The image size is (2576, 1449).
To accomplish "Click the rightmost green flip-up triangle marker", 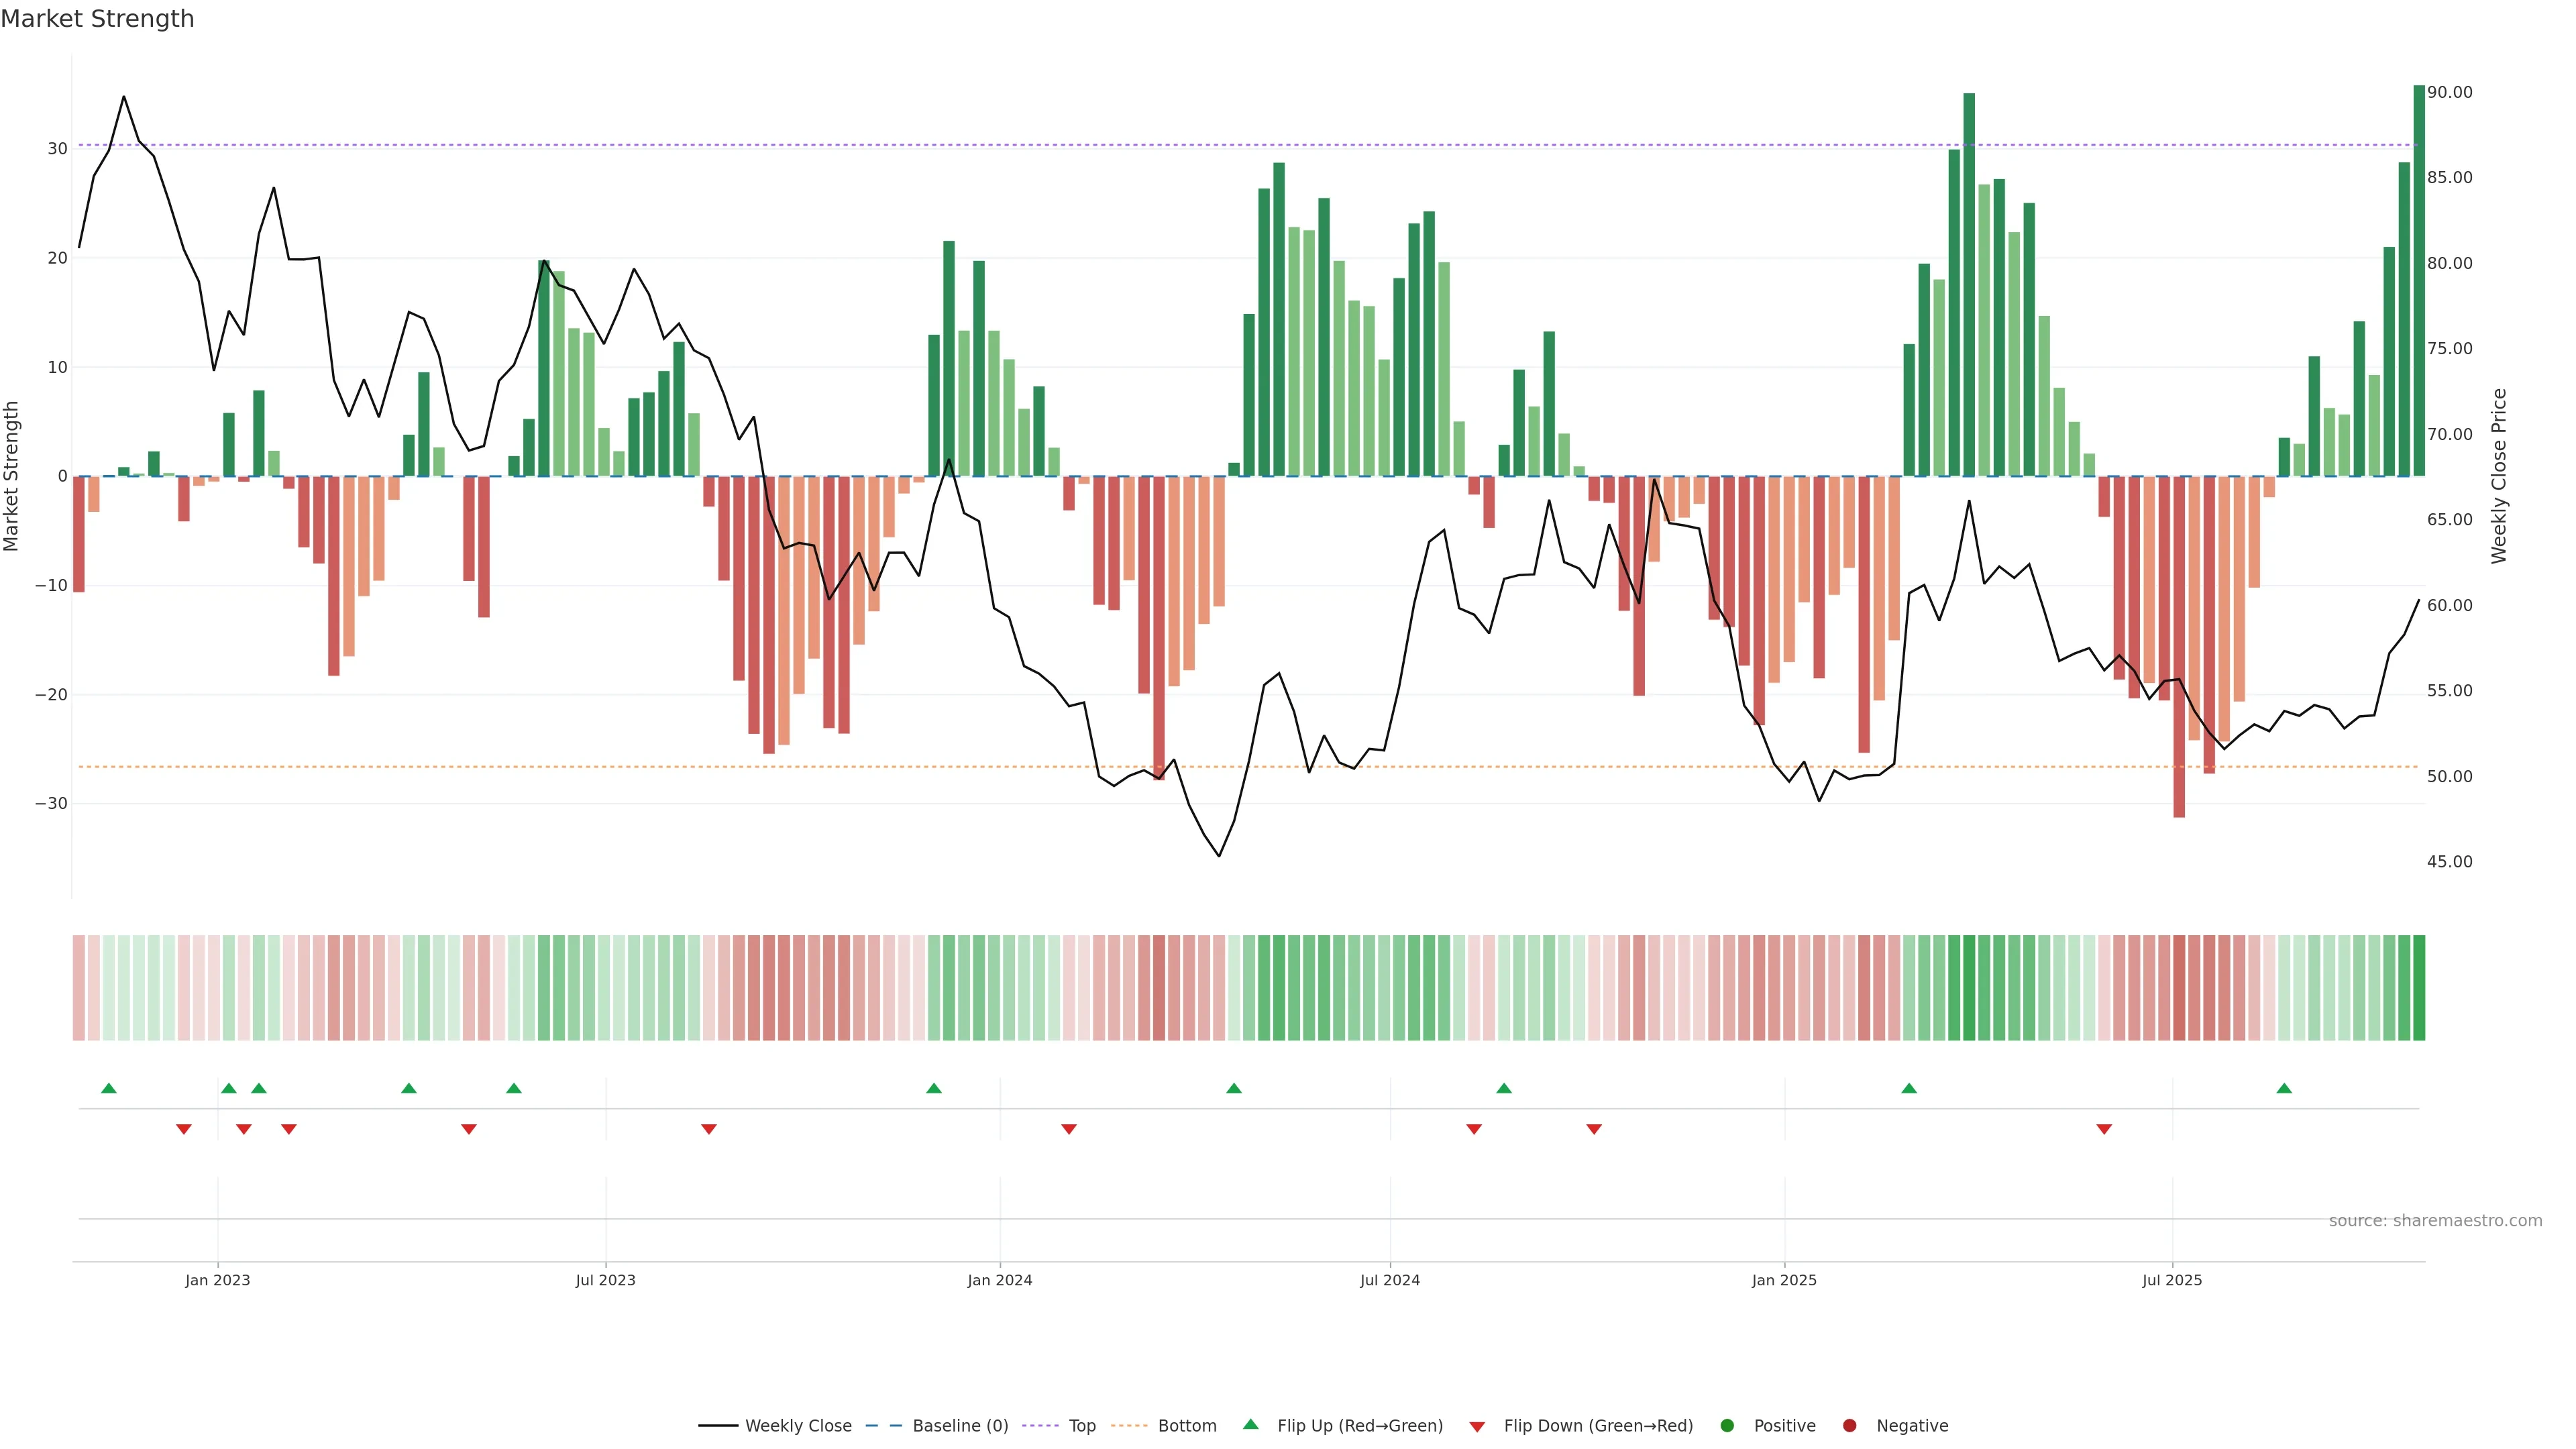I will tap(2284, 1088).
